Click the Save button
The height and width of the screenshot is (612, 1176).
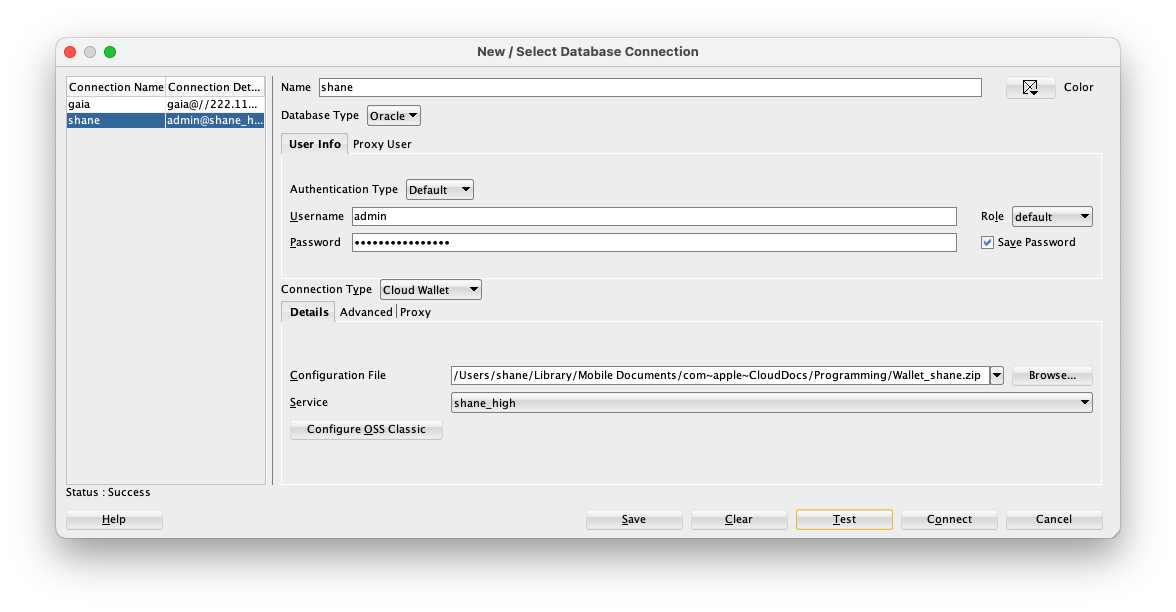pos(634,519)
